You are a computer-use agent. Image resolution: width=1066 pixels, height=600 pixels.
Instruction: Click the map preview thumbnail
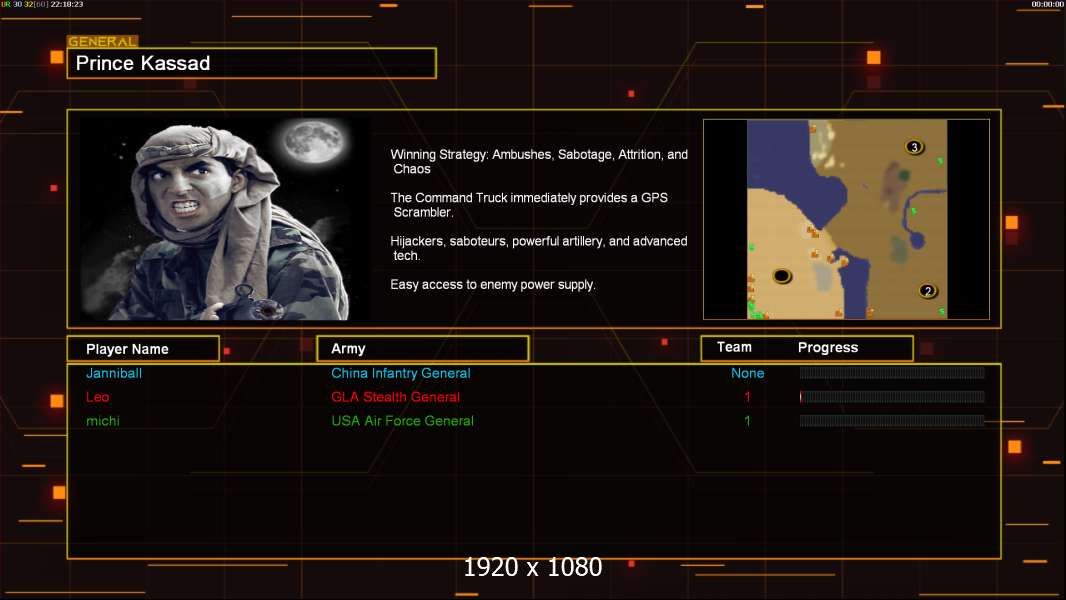point(846,219)
